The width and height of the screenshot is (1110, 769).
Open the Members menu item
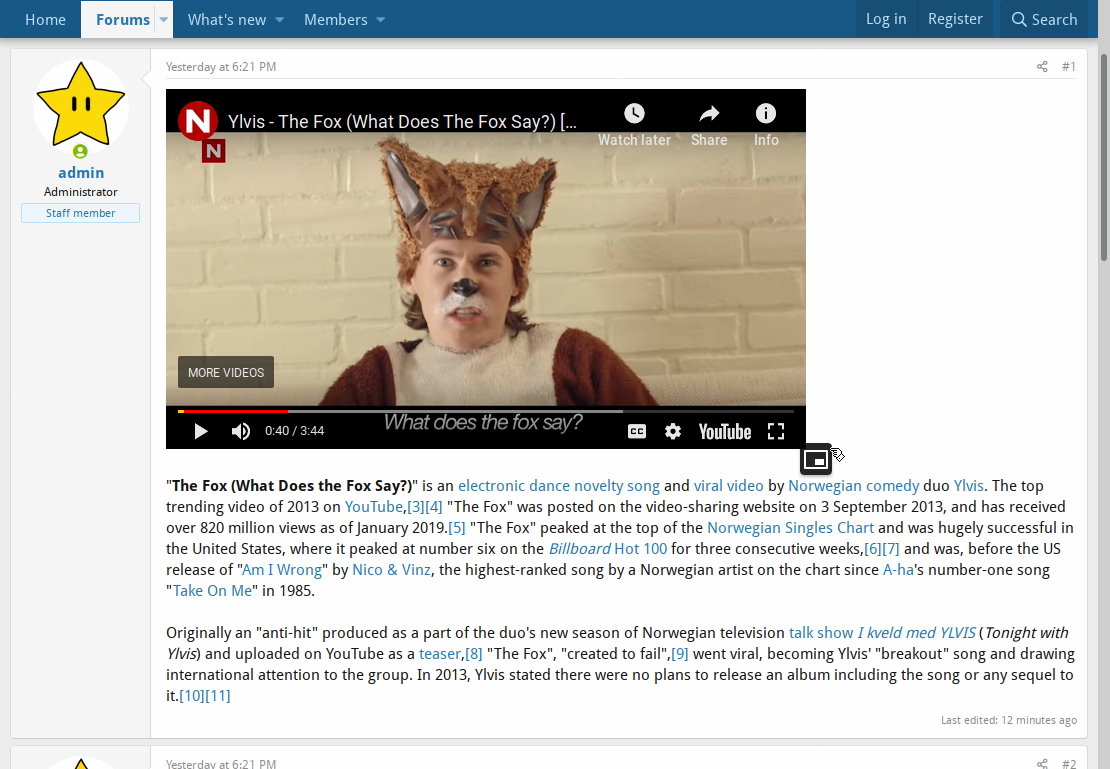[336, 19]
